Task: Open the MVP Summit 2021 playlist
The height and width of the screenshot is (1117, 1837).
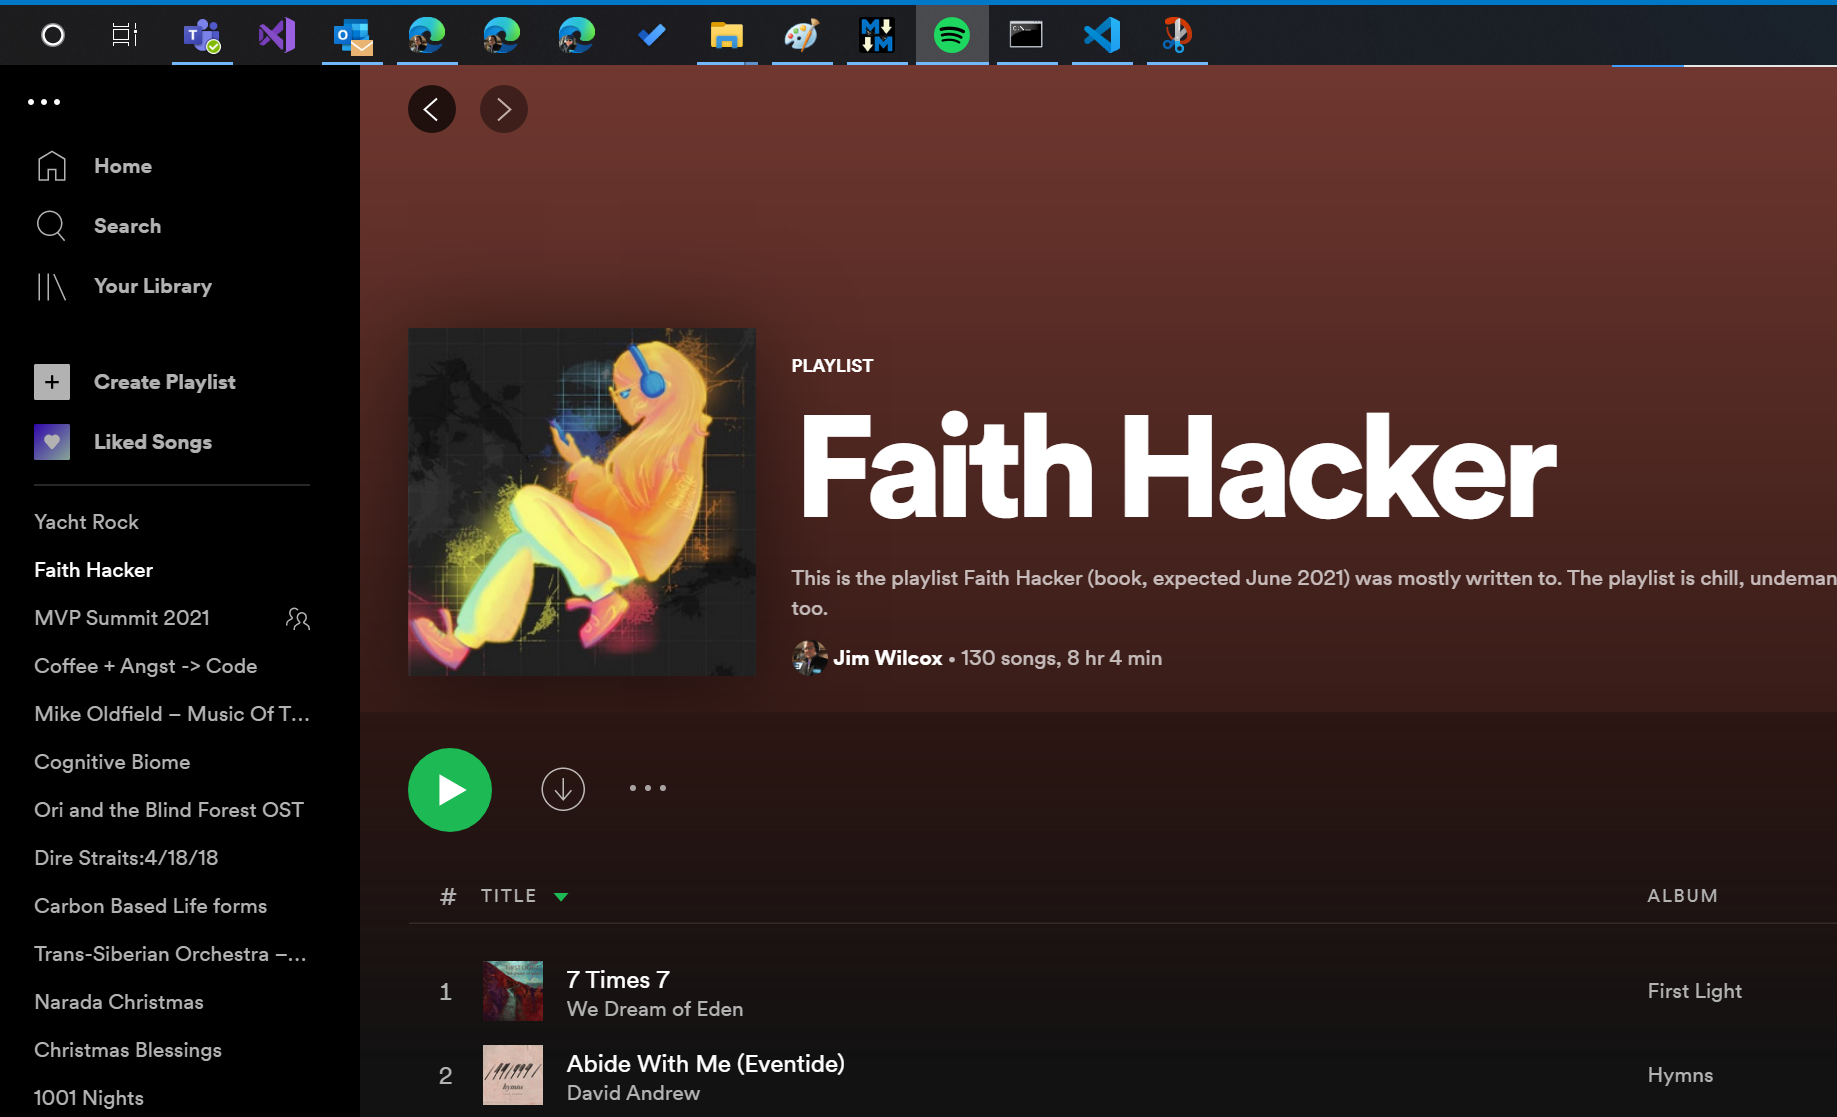Action: tap(122, 618)
